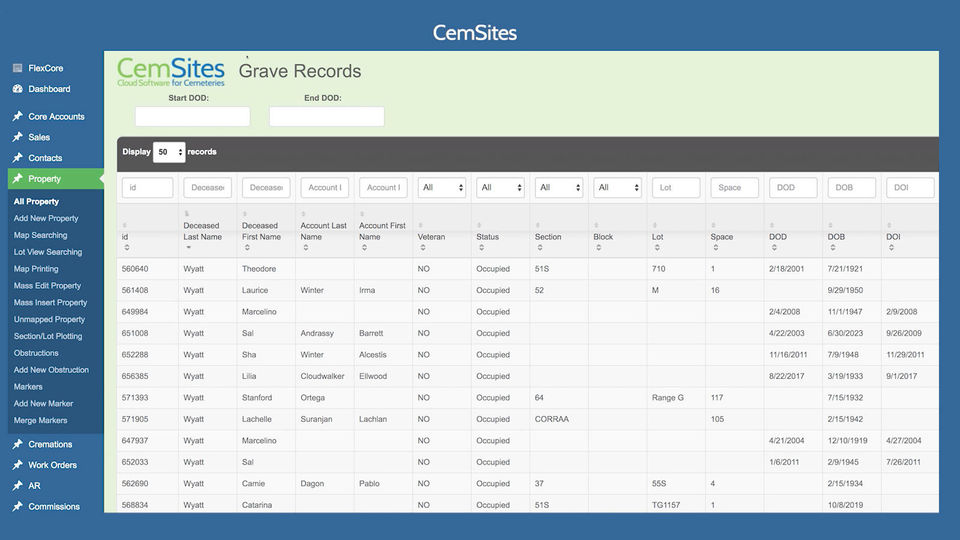Open Cremations menu item
This screenshot has width=960, height=540.
point(50,444)
